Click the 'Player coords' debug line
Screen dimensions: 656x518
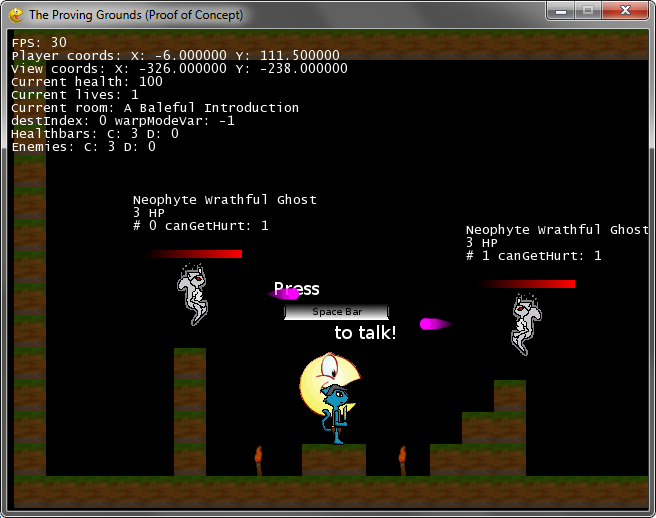176,55
